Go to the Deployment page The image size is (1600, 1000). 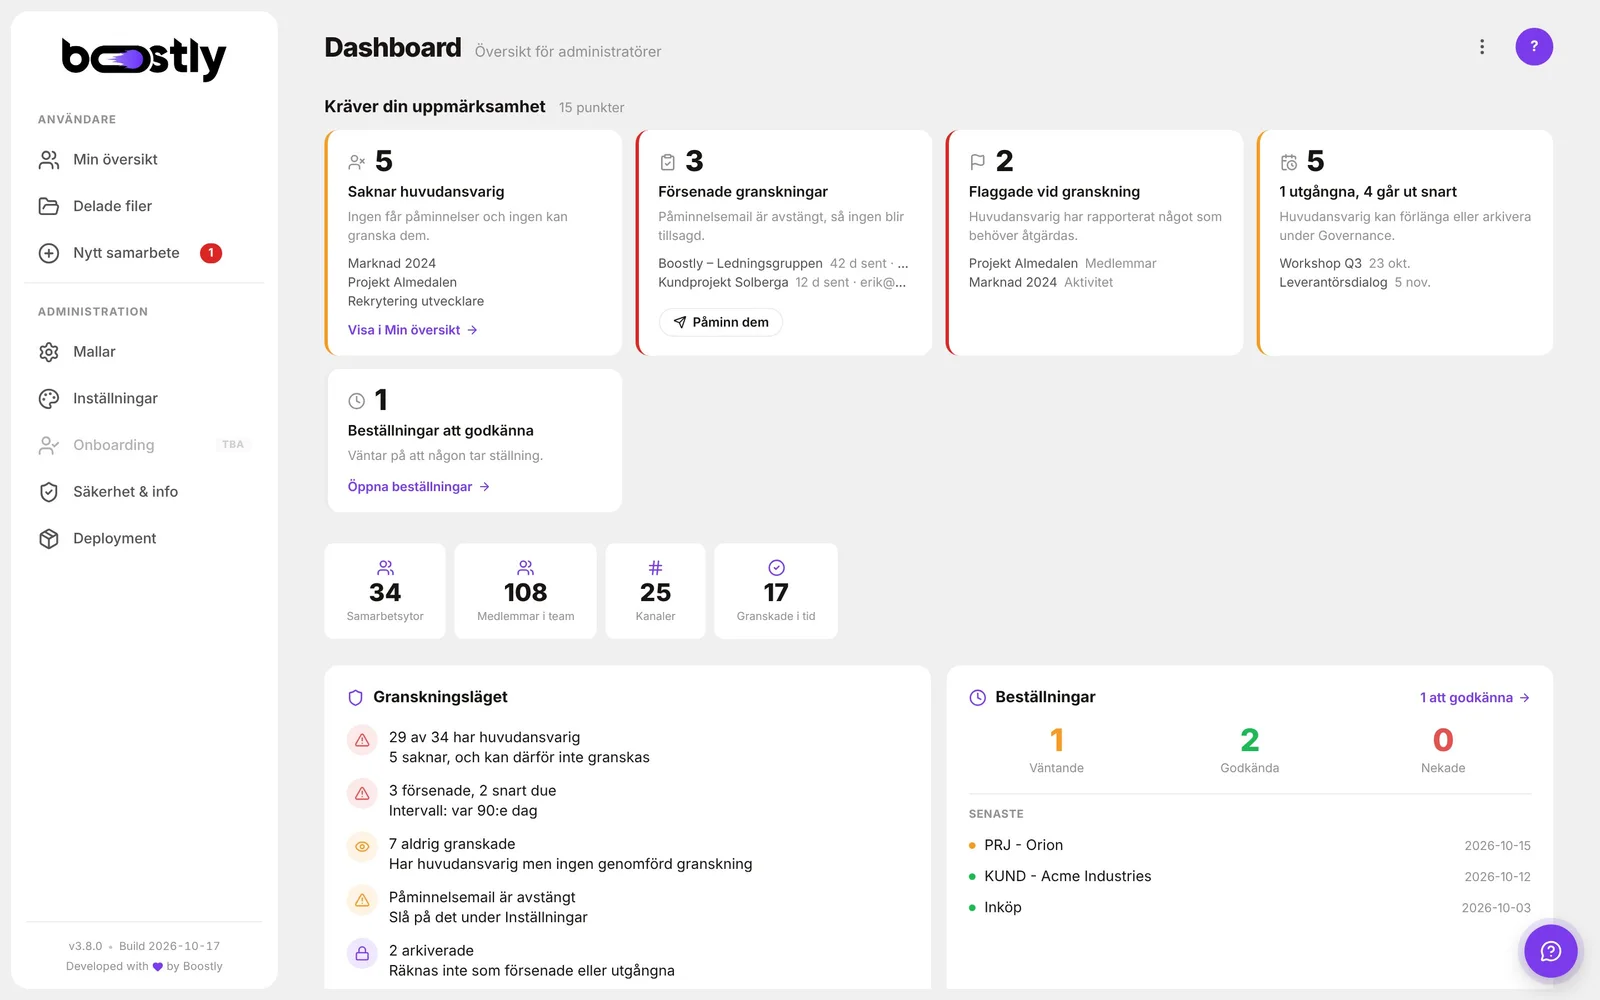(x=144, y=539)
